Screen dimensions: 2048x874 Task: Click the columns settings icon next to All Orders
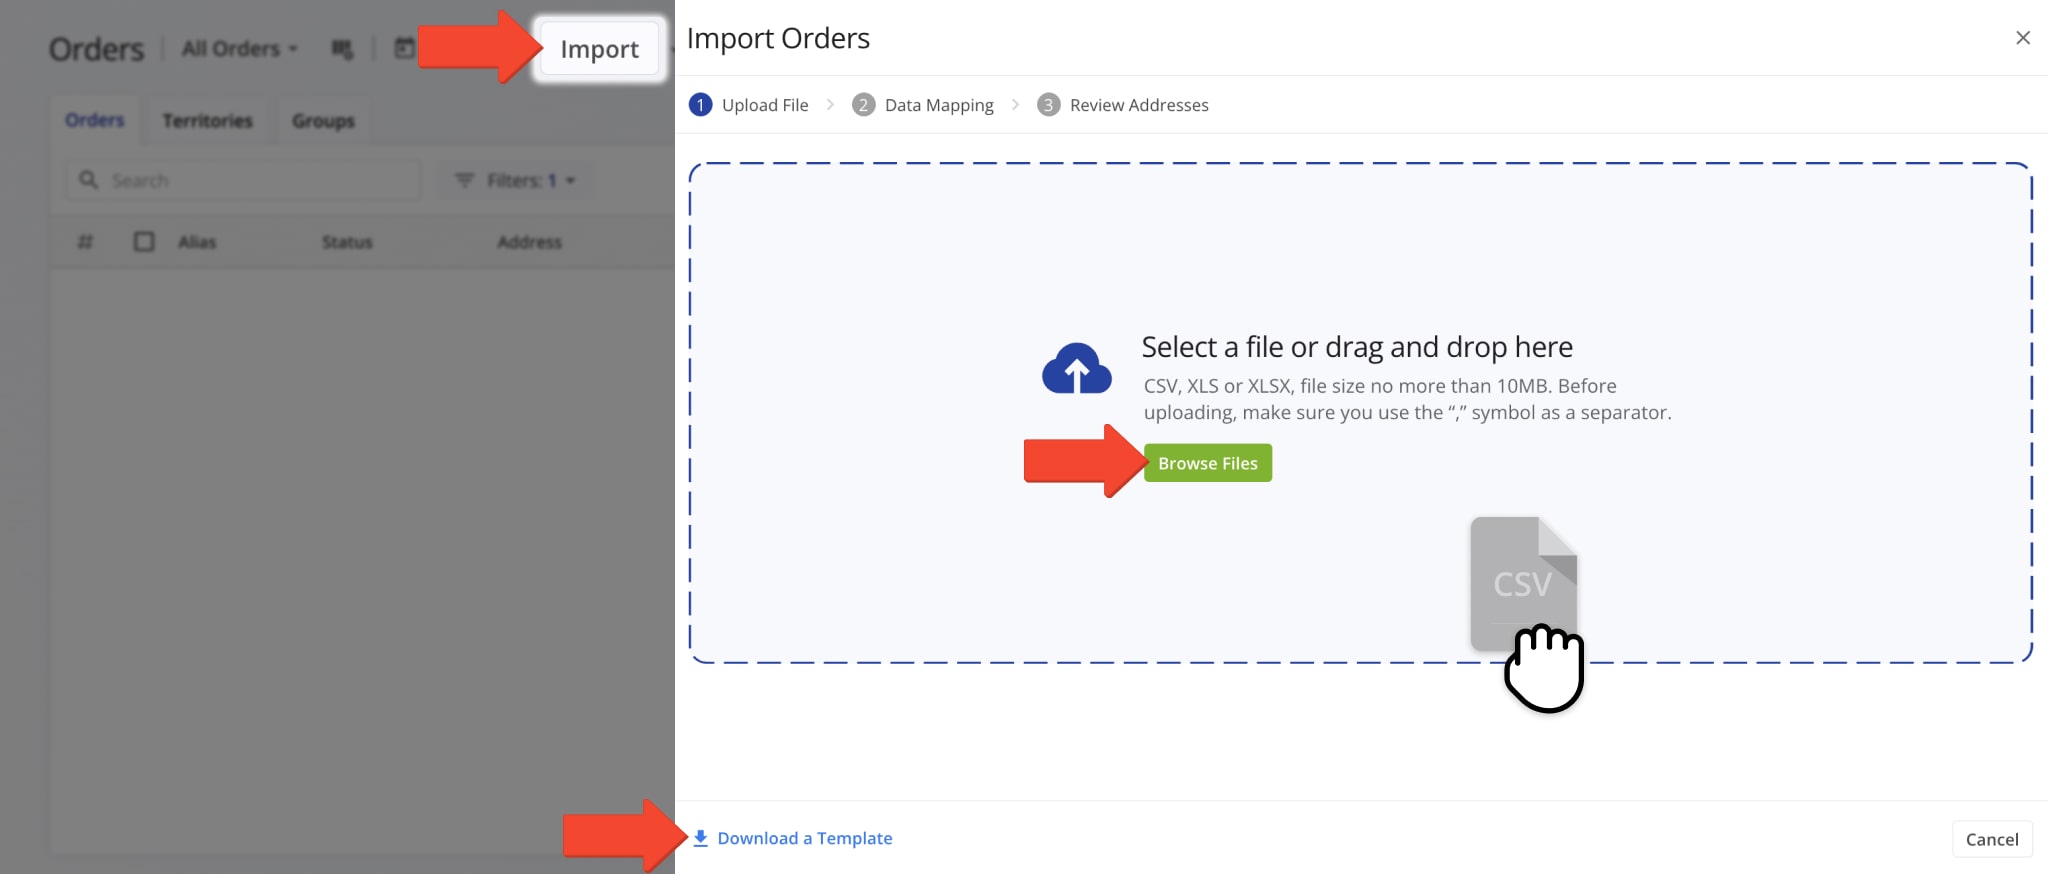click(x=342, y=49)
